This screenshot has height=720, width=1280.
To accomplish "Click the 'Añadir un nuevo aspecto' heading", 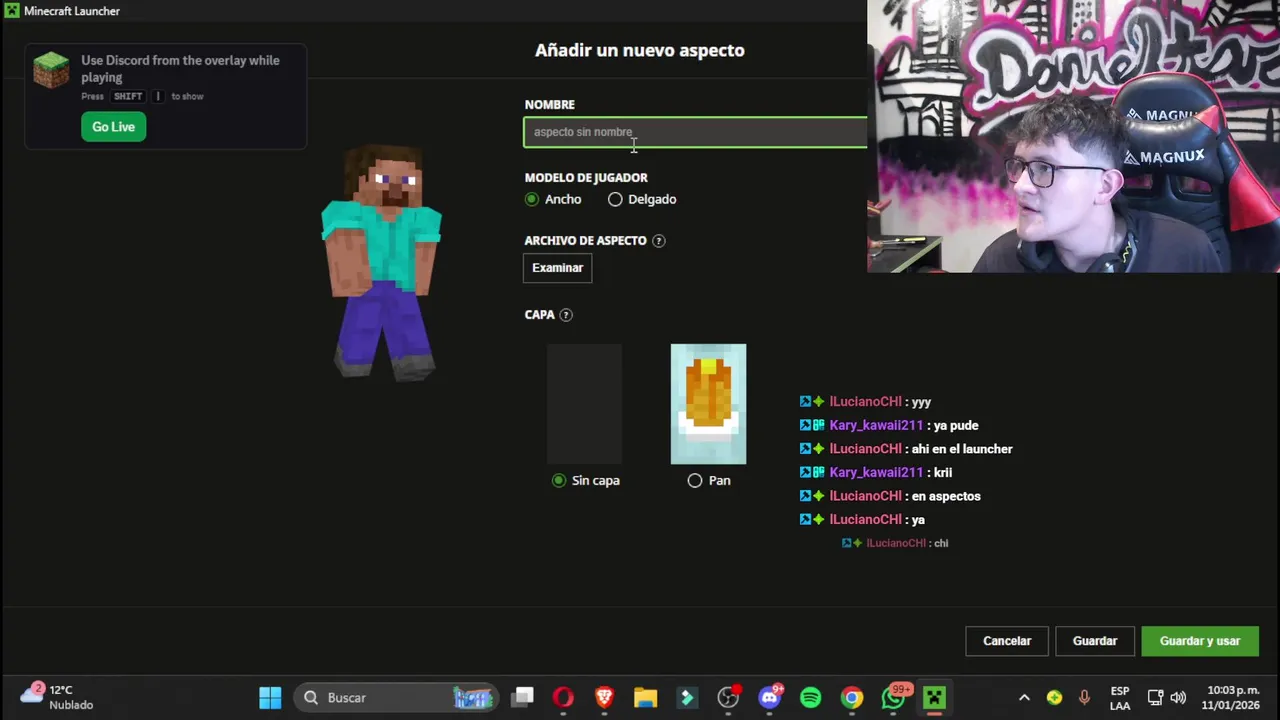I will pyautogui.click(x=640, y=50).
